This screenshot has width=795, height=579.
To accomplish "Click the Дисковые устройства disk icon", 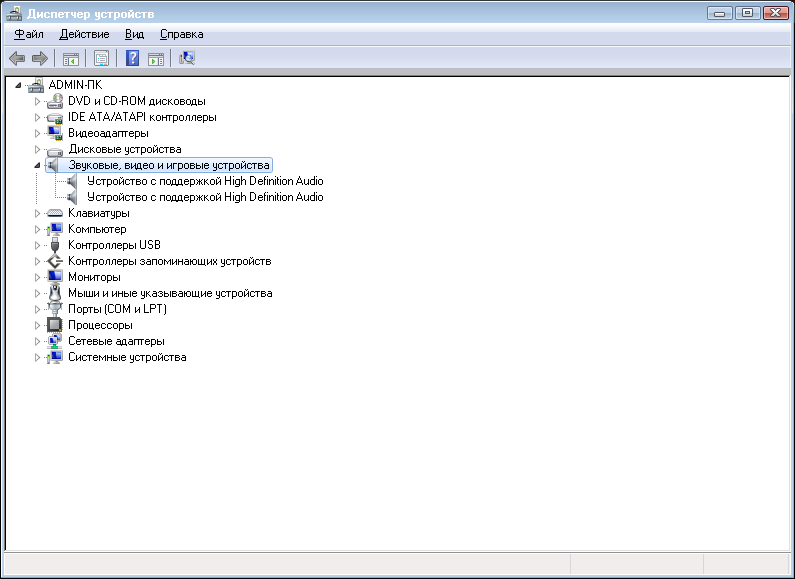I will [55, 150].
